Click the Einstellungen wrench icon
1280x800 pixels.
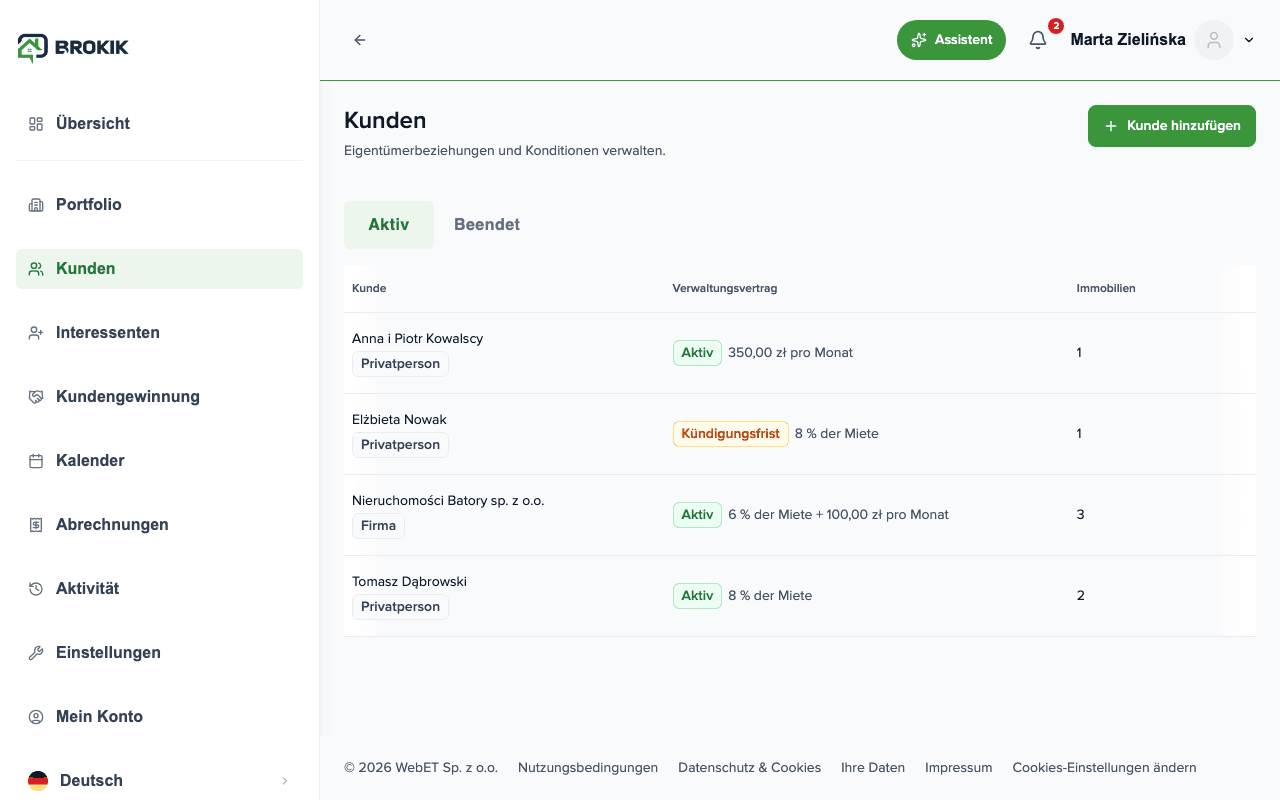36,653
